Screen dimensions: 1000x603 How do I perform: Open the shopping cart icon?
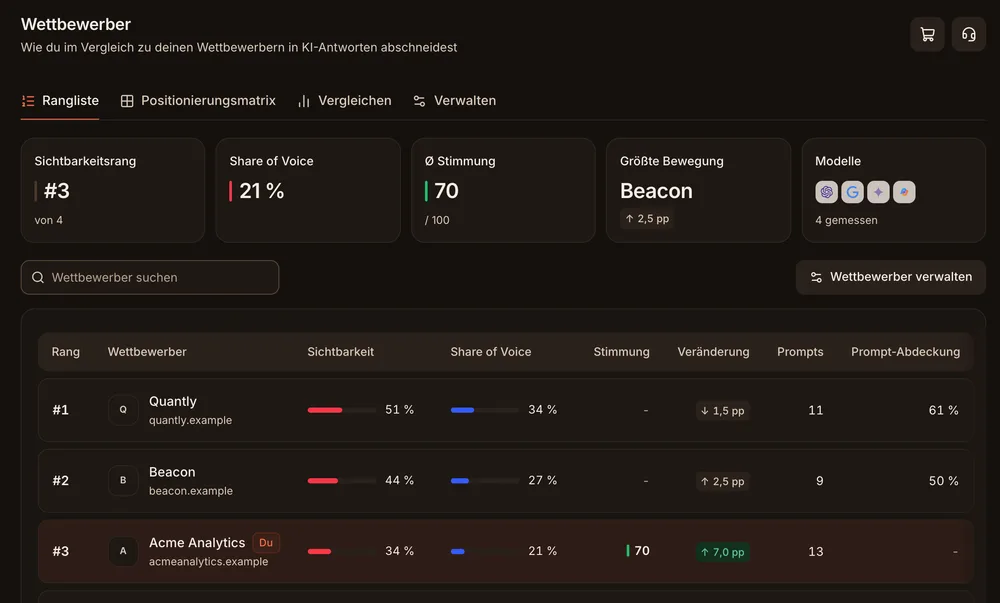(x=927, y=34)
